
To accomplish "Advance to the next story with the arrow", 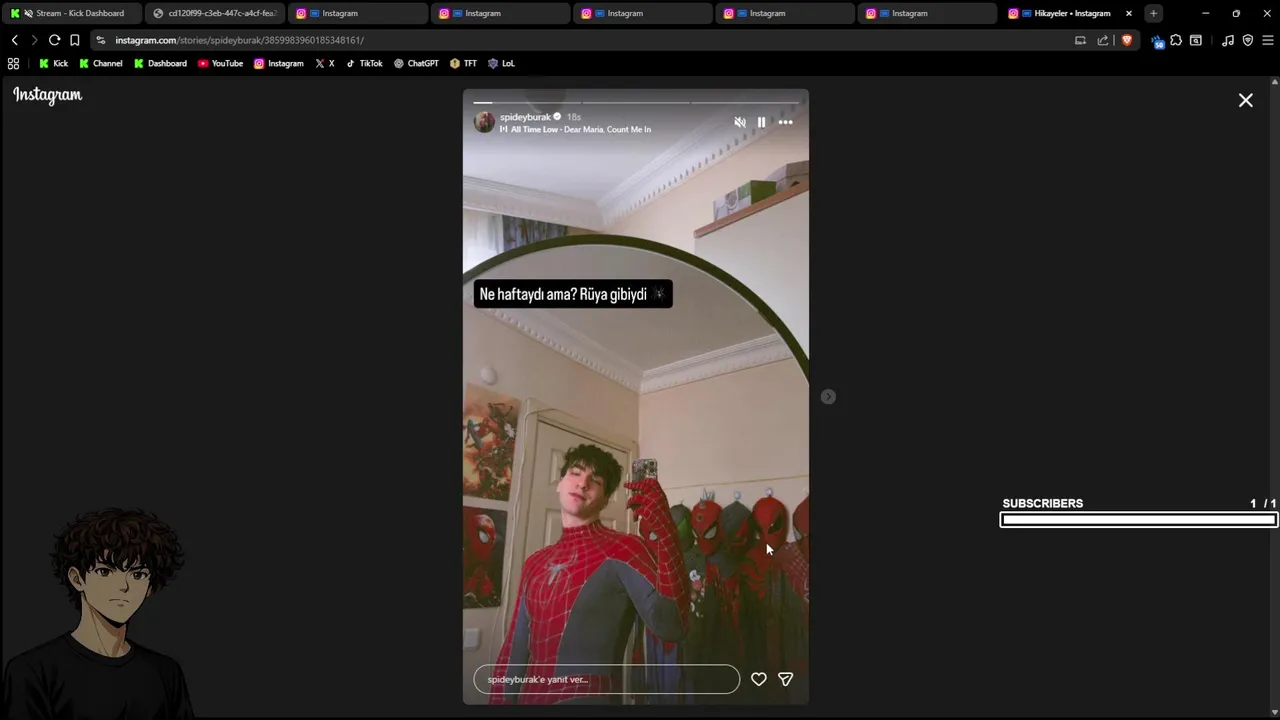I will click(x=828, y=397).
